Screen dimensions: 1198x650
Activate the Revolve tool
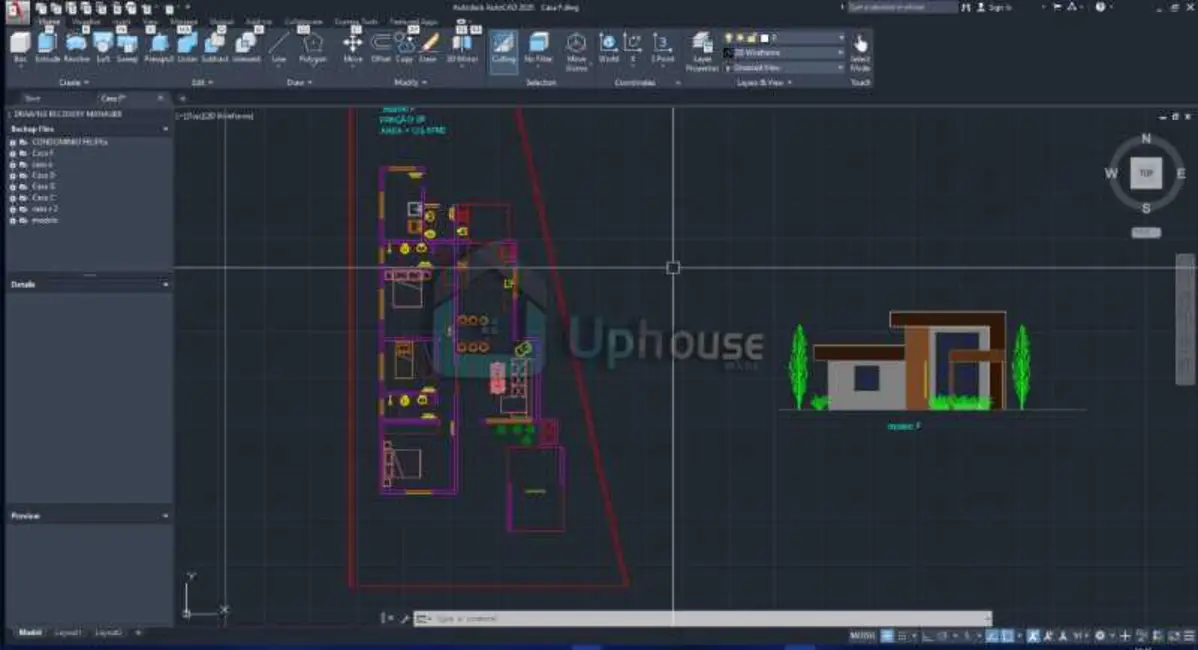(77, 46)
